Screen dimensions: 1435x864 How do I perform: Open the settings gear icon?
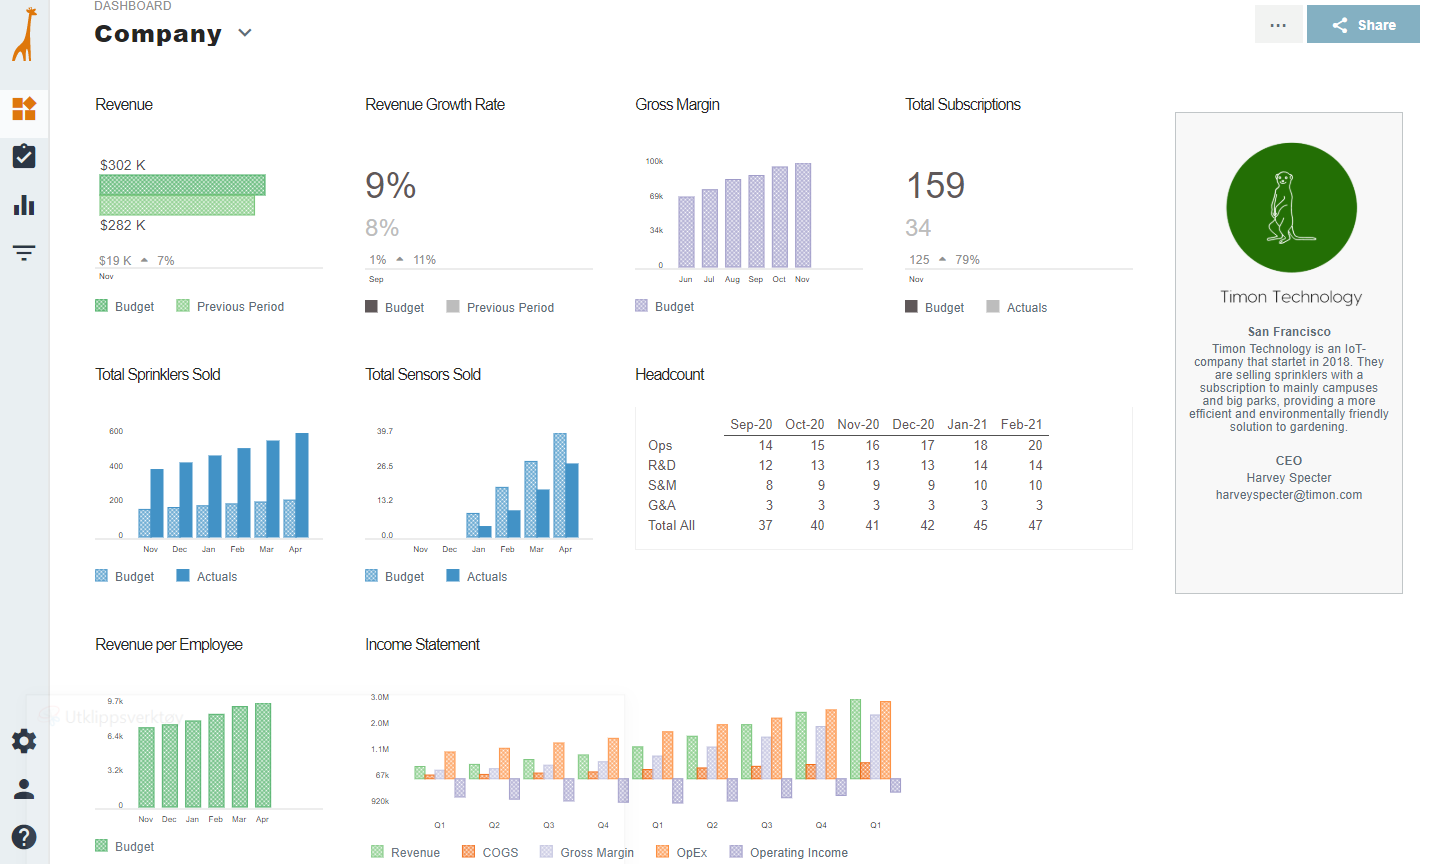pos(24,741)
